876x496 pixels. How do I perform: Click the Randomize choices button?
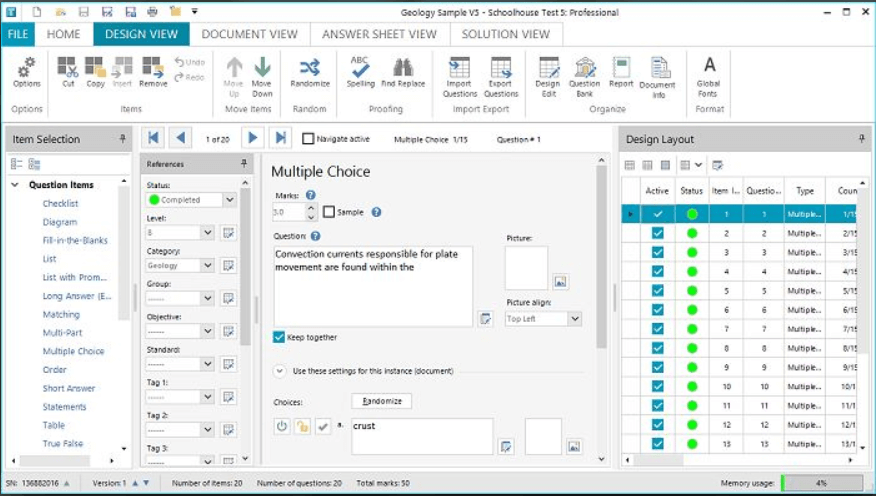coord(382,401)
